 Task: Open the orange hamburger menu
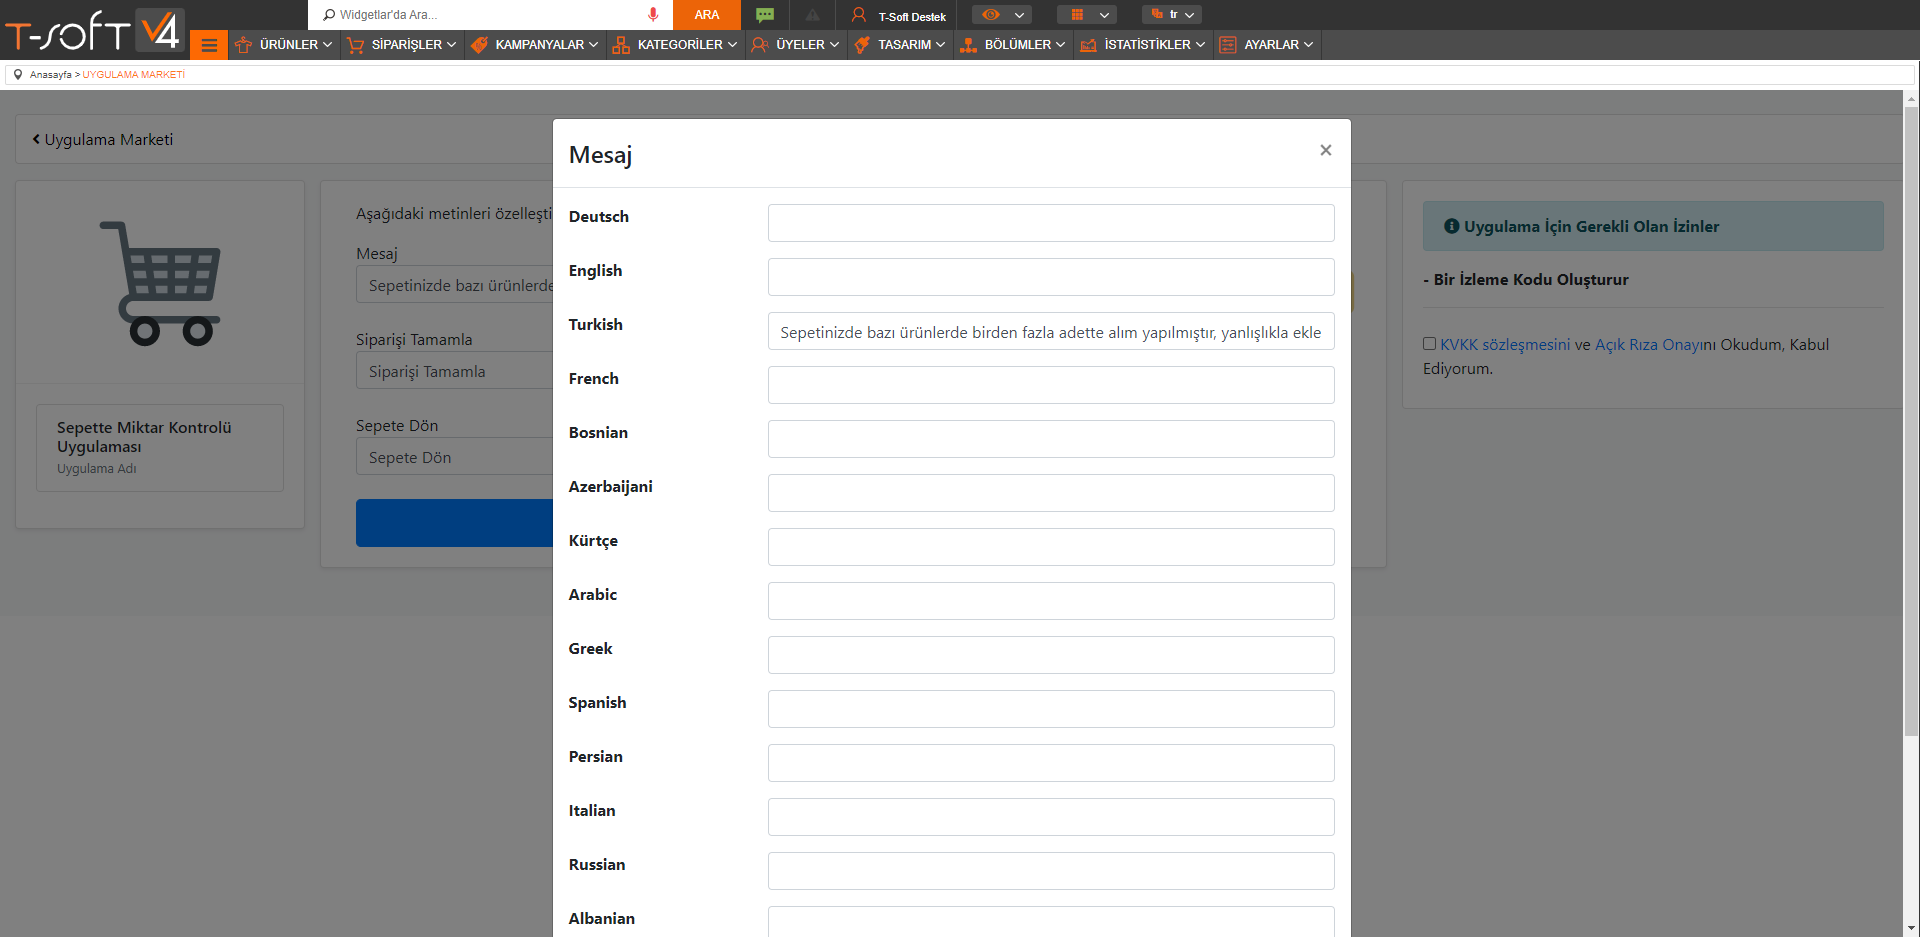[x=209, y=45]
